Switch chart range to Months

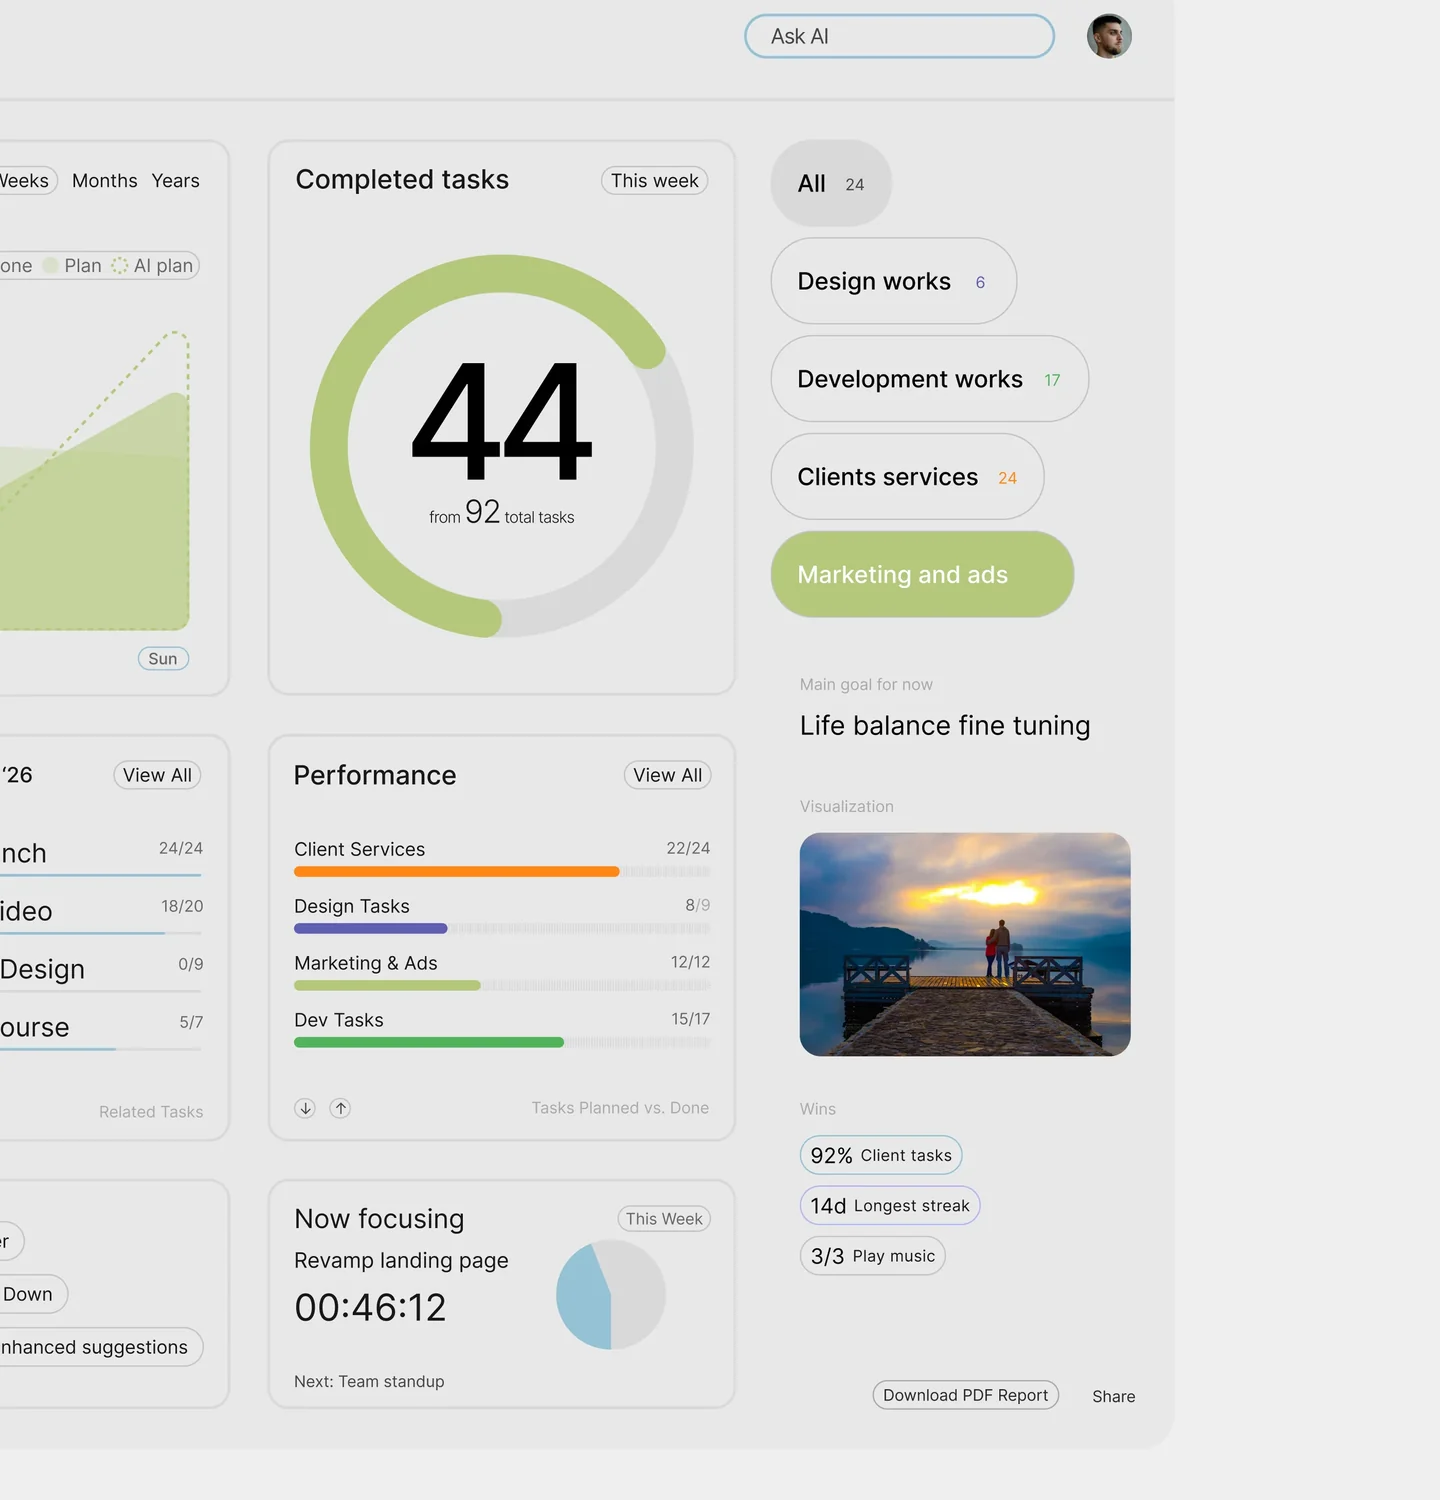coord(105,181)
